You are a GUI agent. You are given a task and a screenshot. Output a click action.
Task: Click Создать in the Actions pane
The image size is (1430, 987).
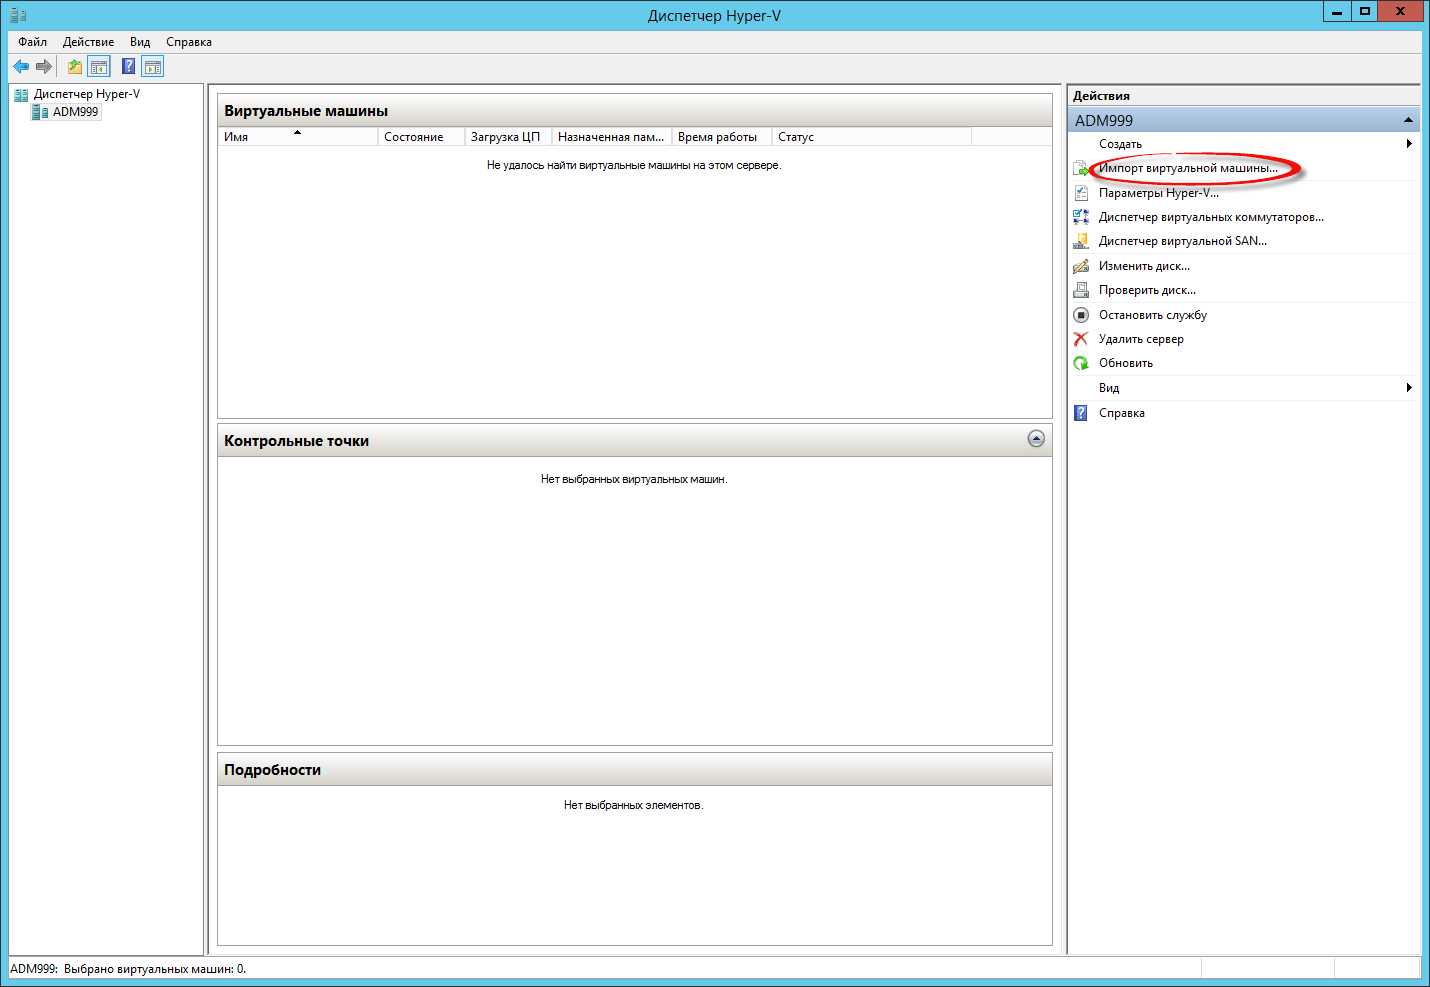(1120, 144)
